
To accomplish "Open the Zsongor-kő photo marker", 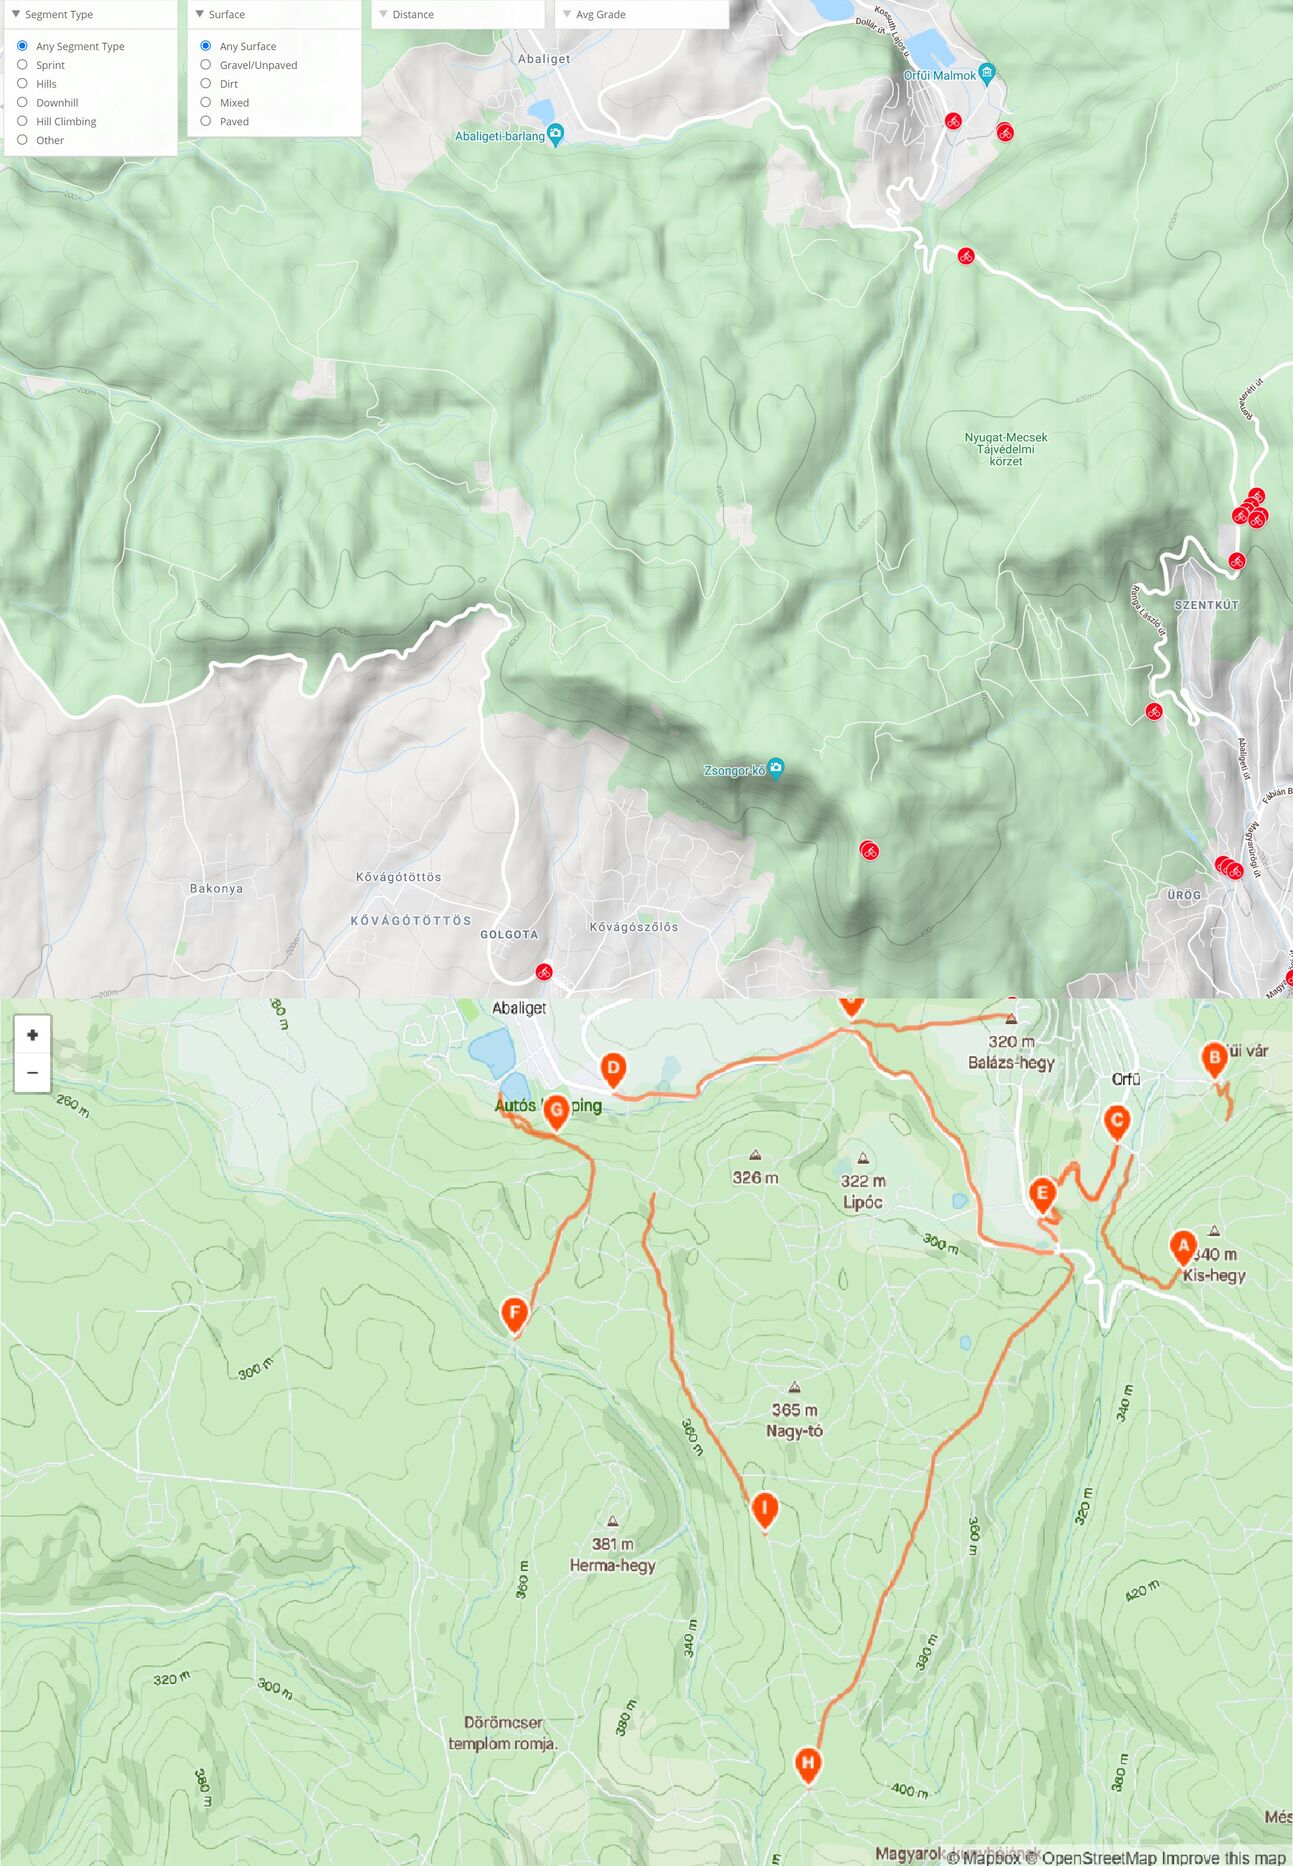I will tap(776, 768).
